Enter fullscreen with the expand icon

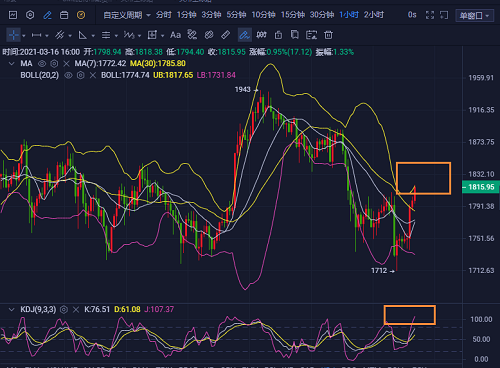click(430, 15)
